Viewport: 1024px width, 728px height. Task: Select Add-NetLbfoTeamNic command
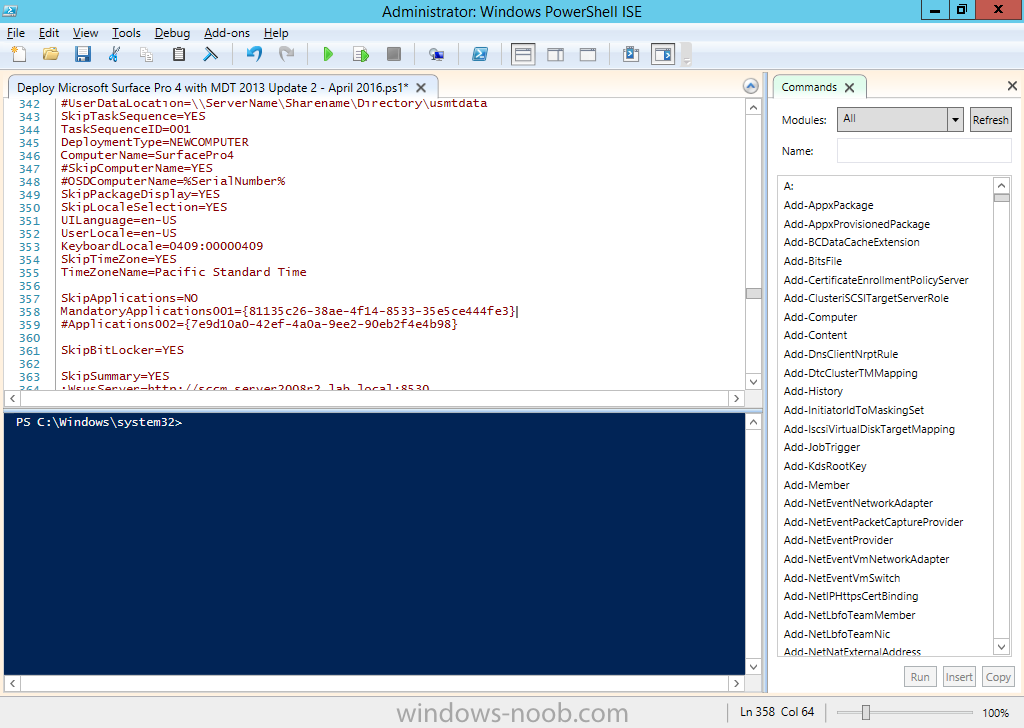tap(837, 634)
